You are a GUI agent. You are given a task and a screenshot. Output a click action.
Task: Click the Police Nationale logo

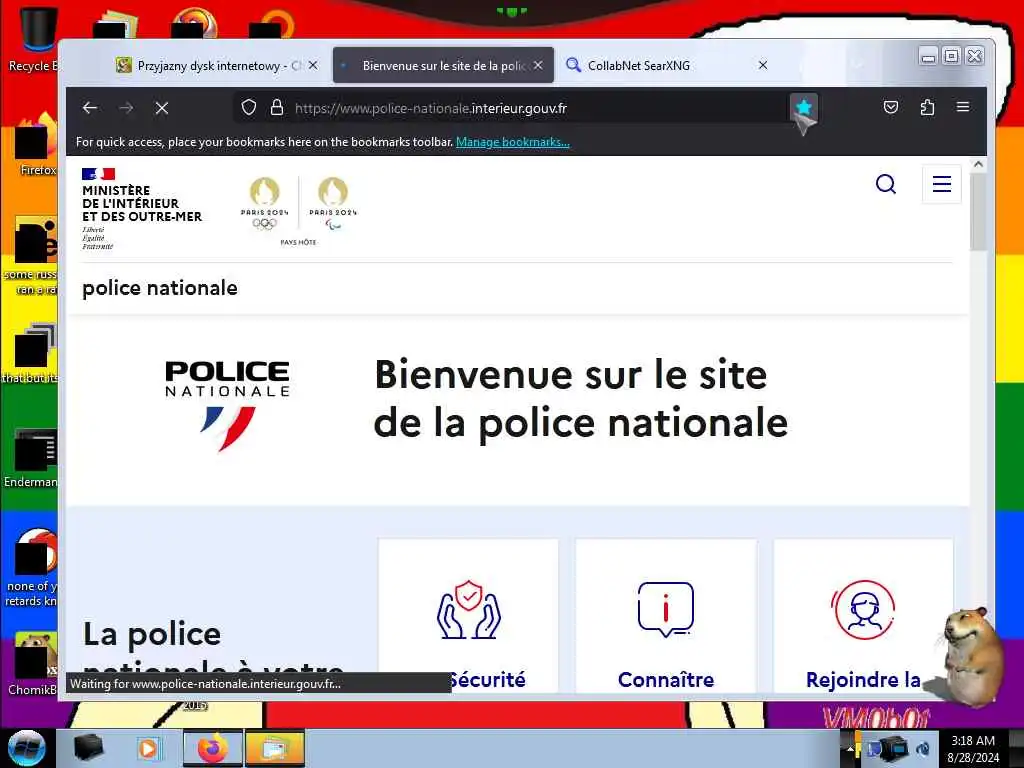227,406
